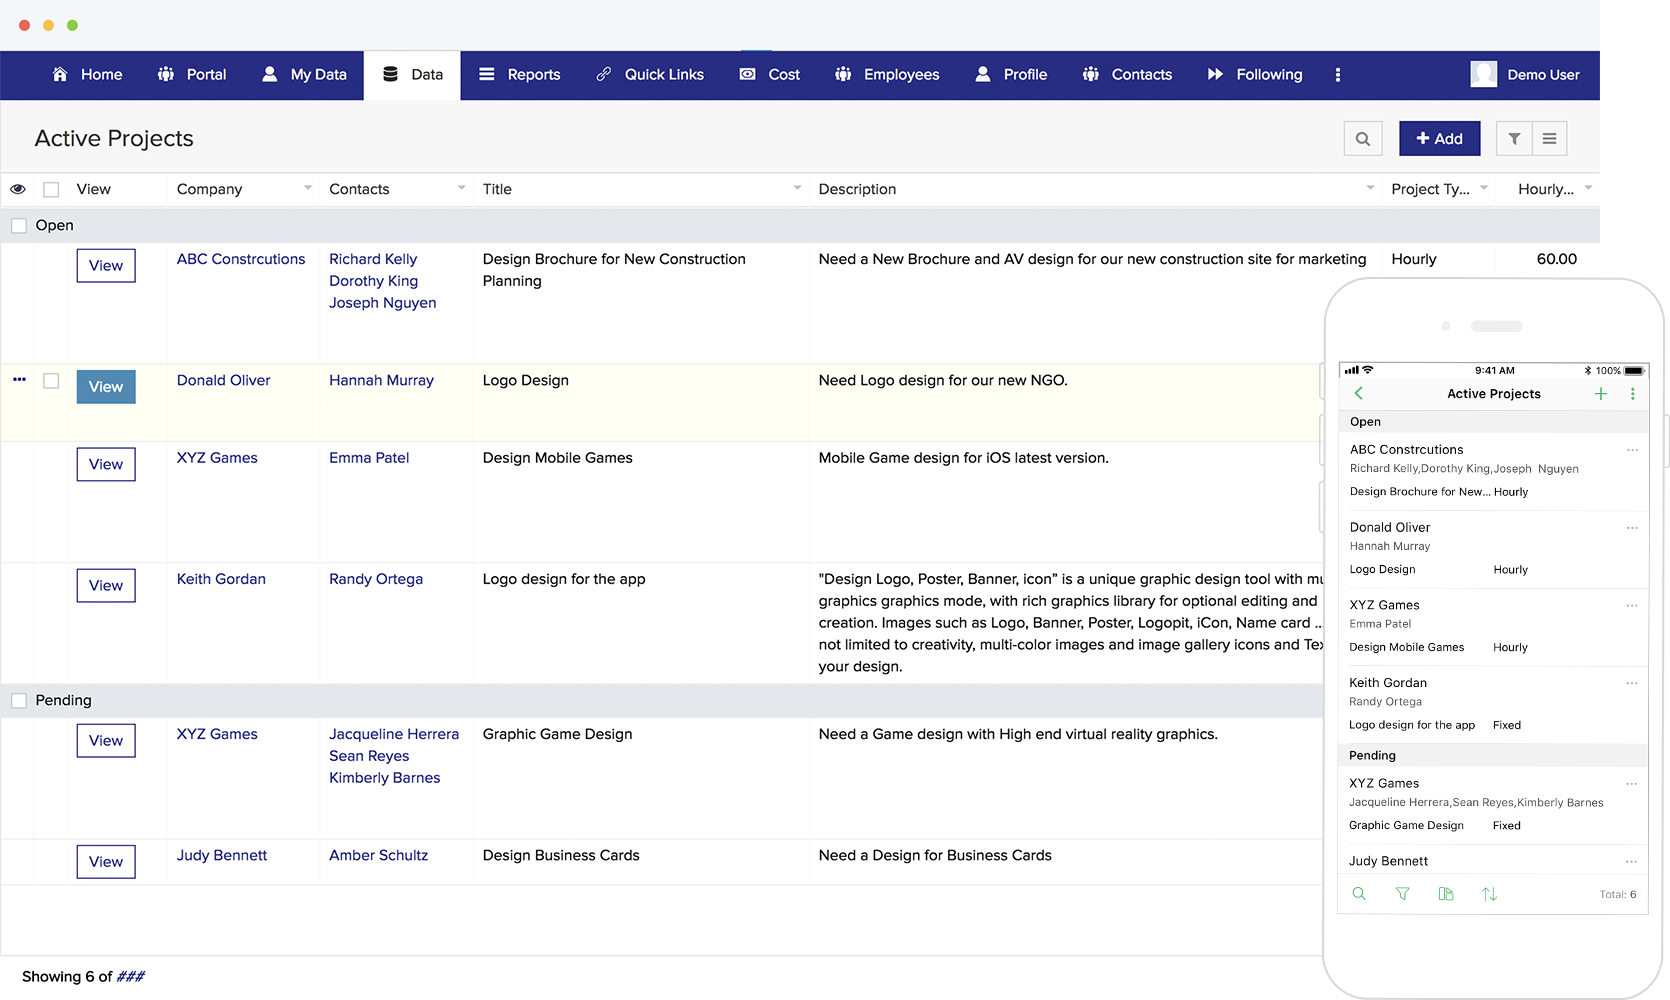Screen dimensions: 1670x1000
Task: Open the ABC Constrcutions company link
Action: pos(241,259)
